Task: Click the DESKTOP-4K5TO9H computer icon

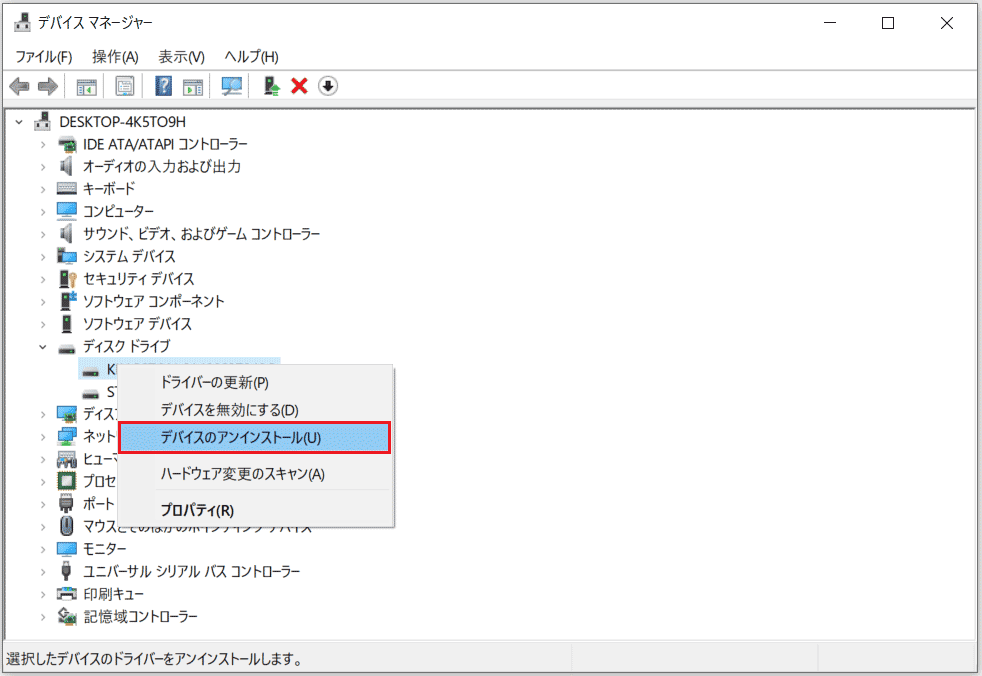Action: 43,121
